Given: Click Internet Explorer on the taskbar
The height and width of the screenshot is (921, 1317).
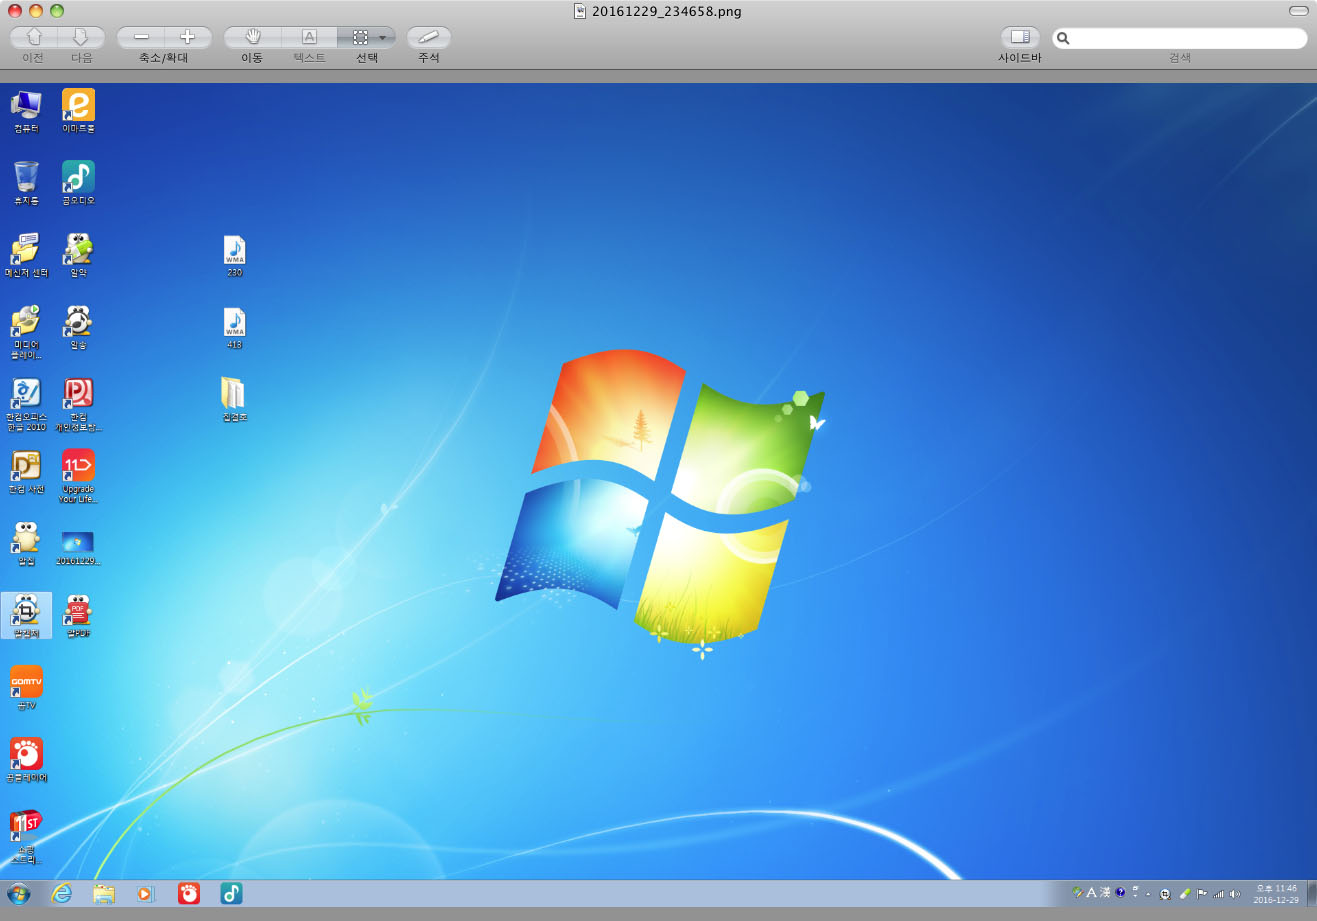Looking at the screenshot, I should click(62, 893).
